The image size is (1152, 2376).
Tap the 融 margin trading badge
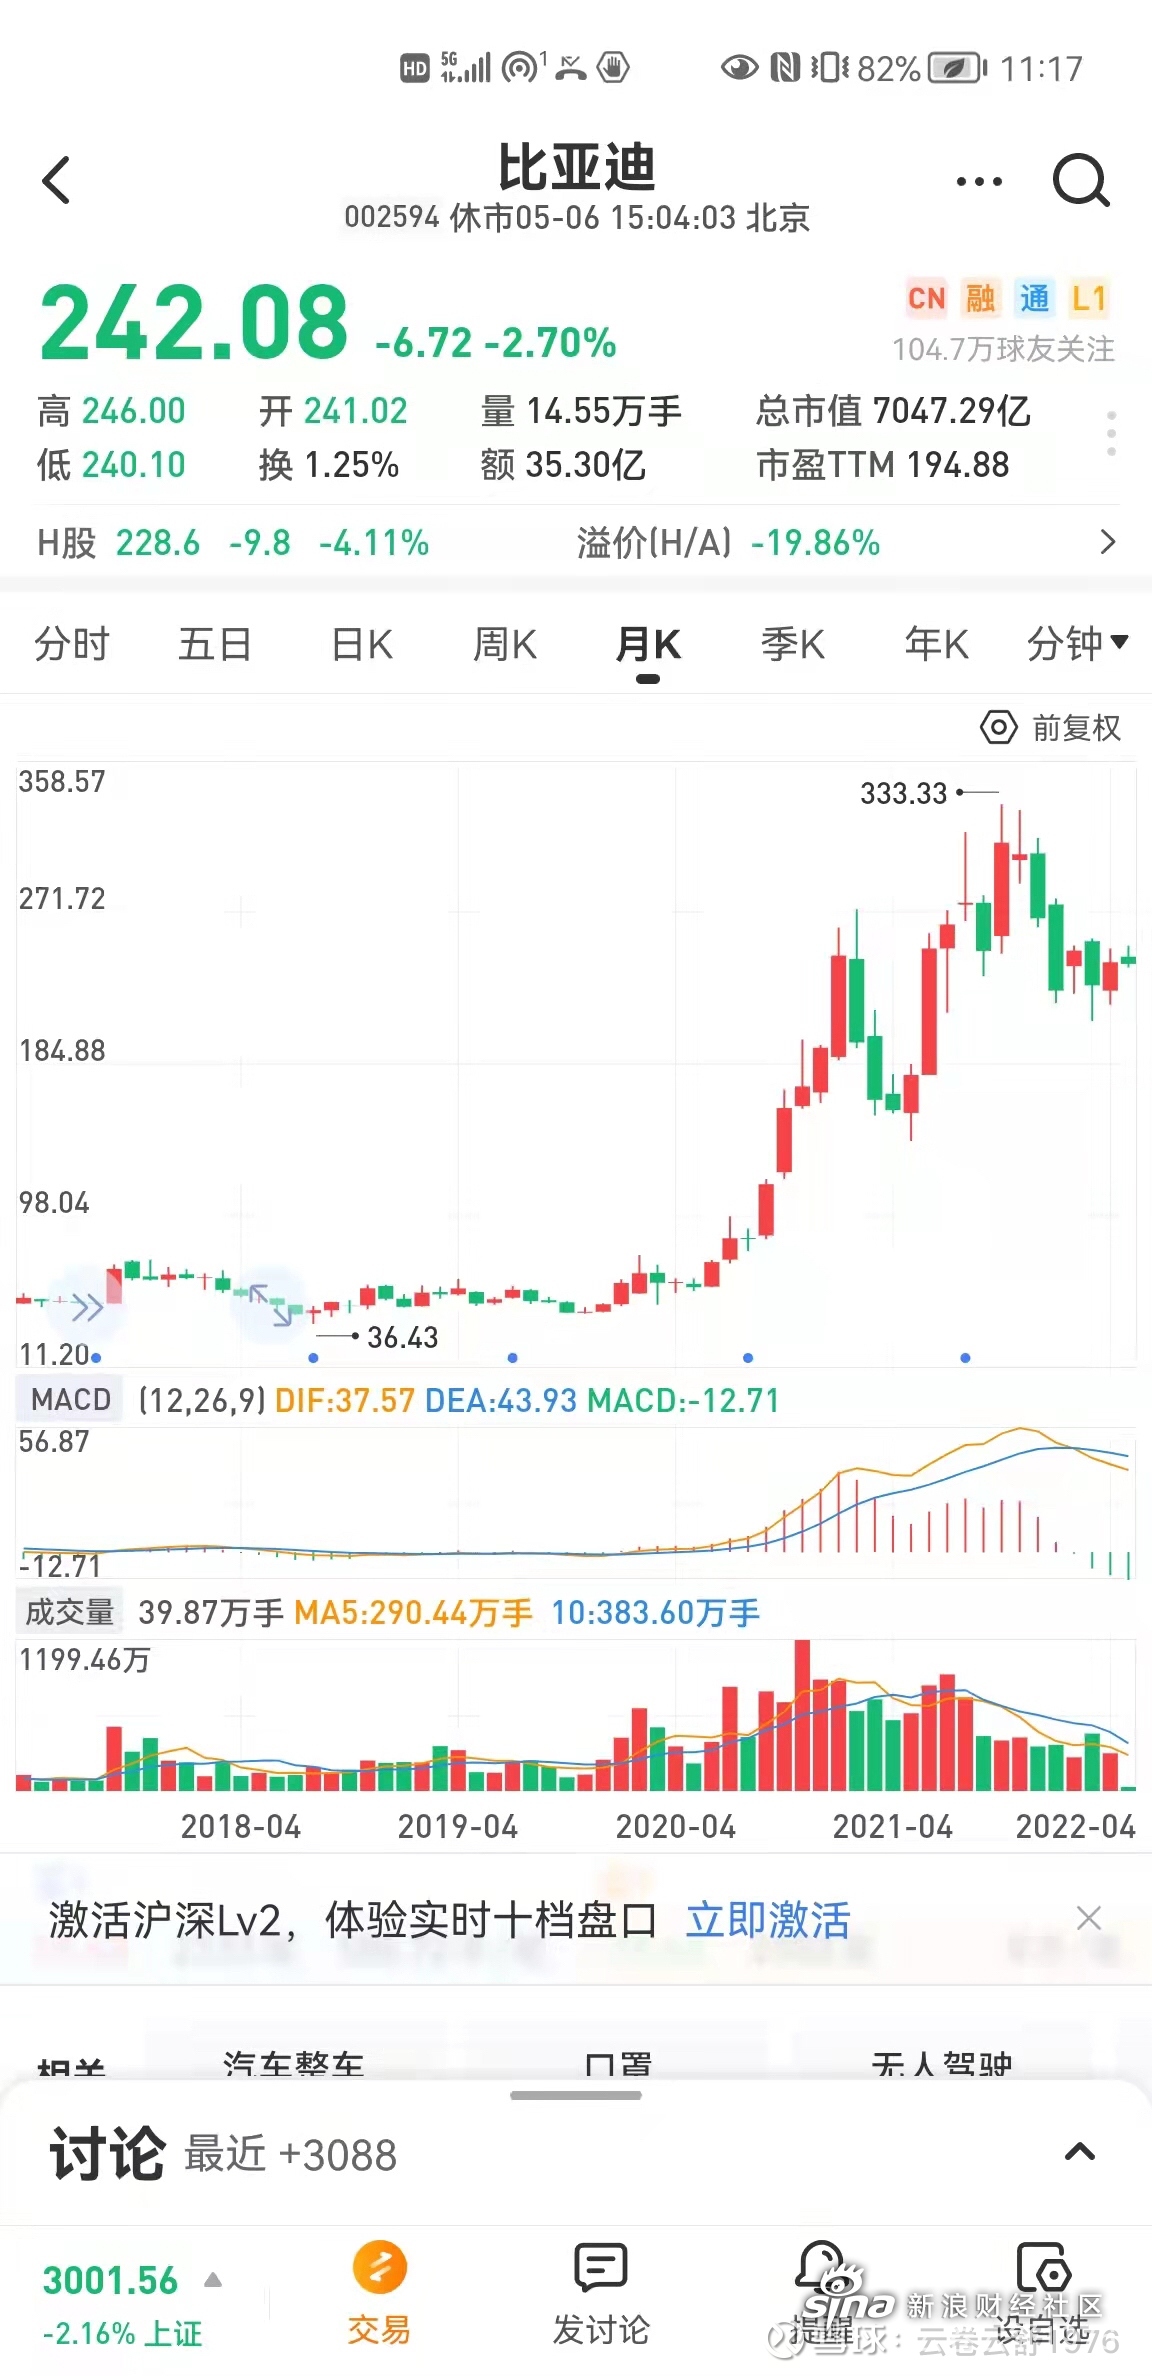tap(980, 298)
